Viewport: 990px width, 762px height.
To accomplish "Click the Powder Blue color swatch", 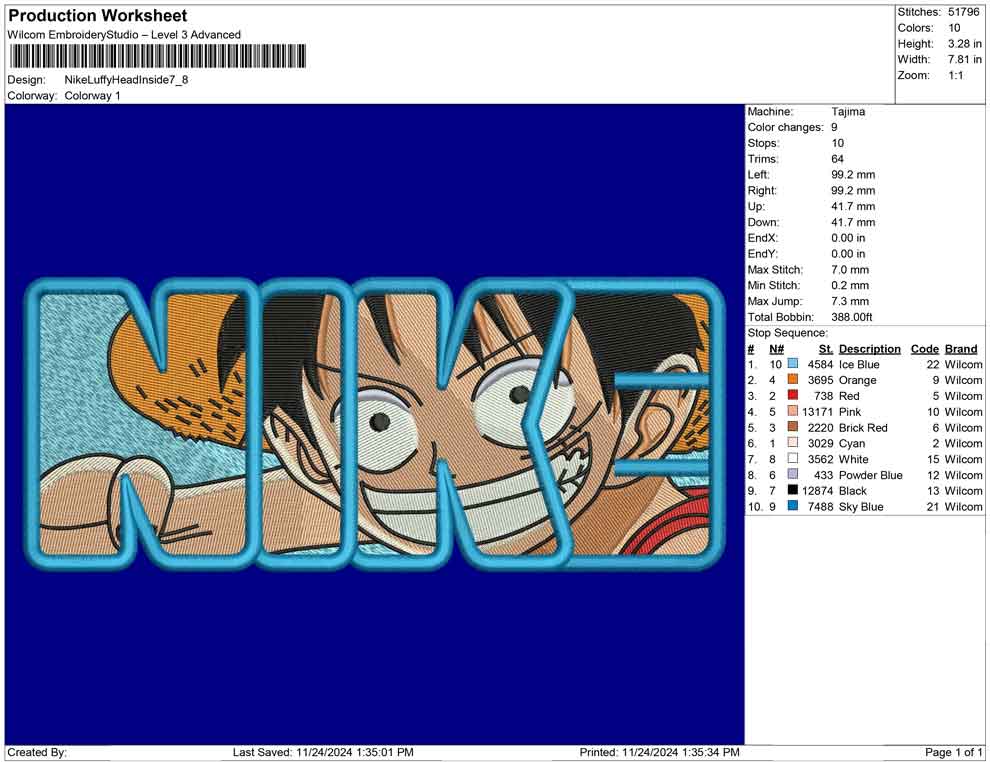I will (792, 474).
